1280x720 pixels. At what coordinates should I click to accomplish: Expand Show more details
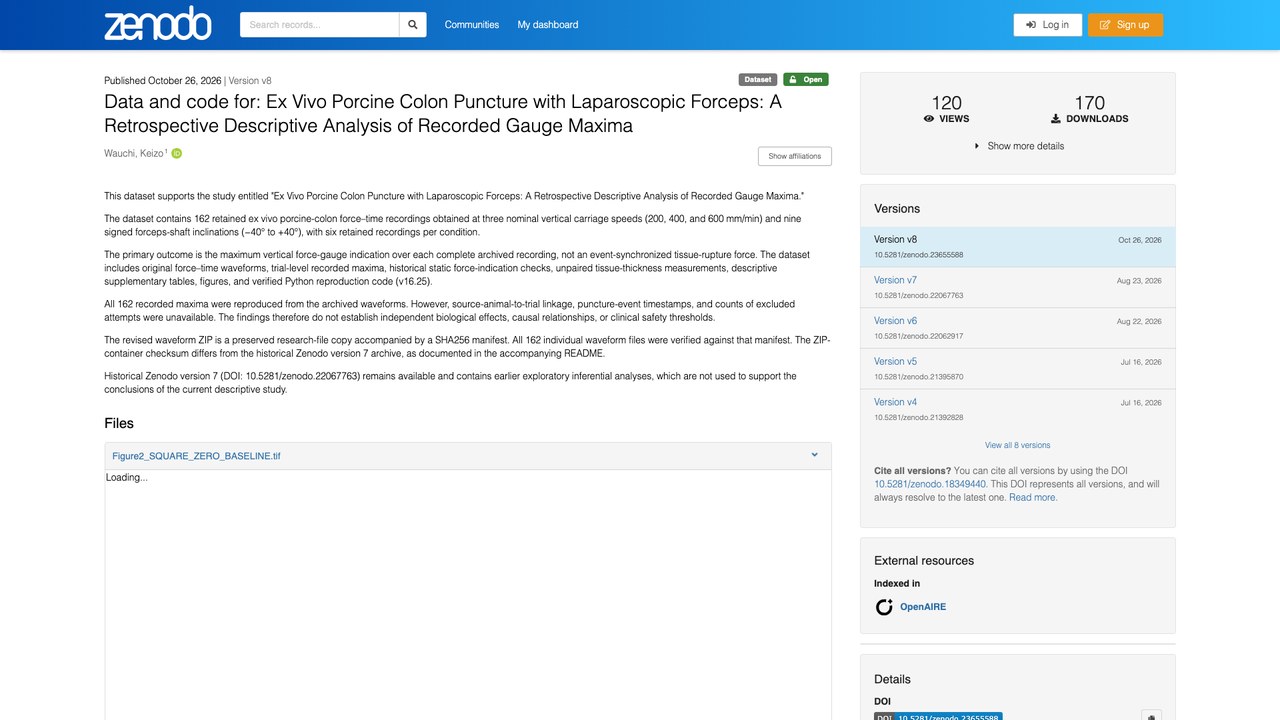tap(1019, 146)
